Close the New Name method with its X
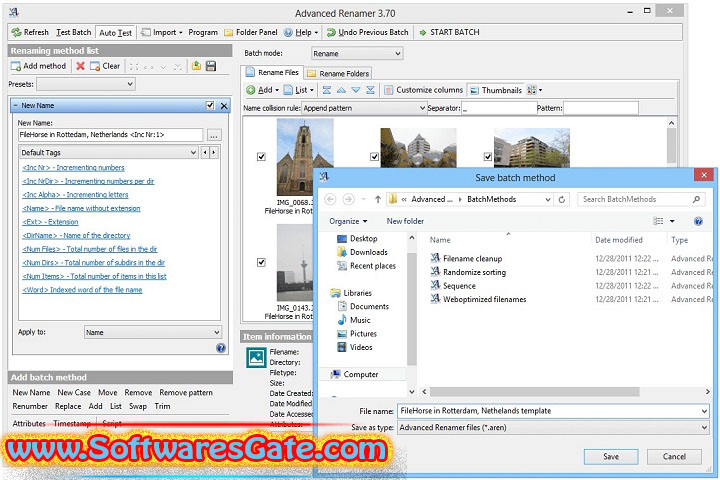This screenshot has height=480, width=720. (224, 106)
